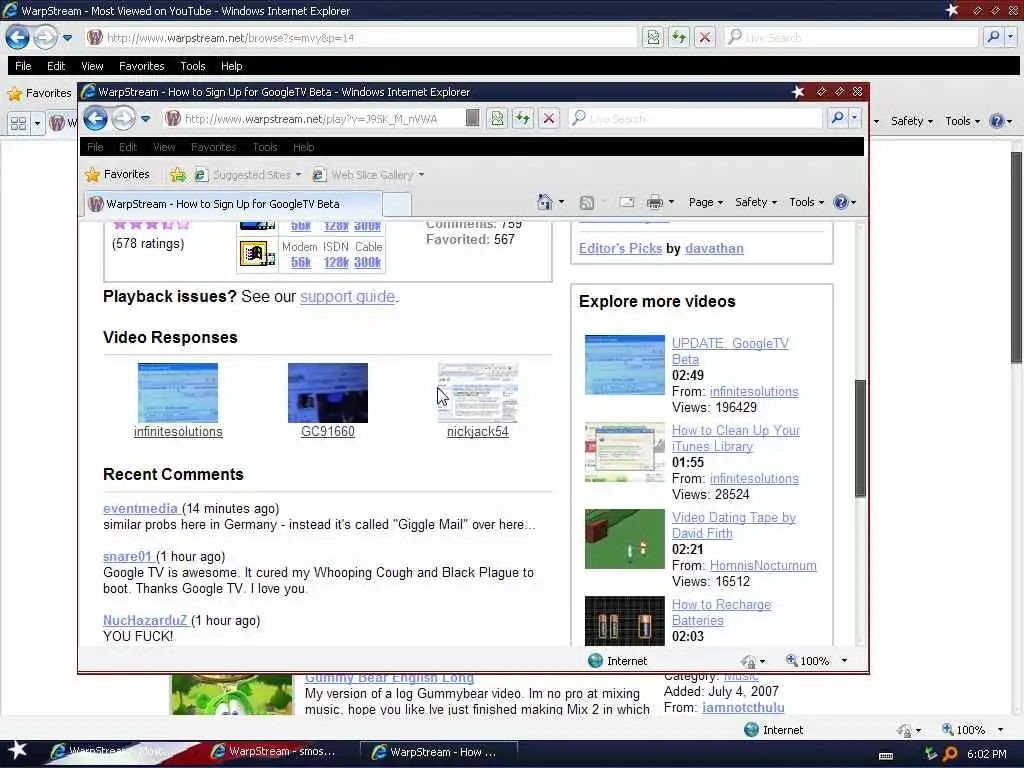Select How to Sign Up for GoogleTV tab
1024x768 pixels.
[233, 204]
